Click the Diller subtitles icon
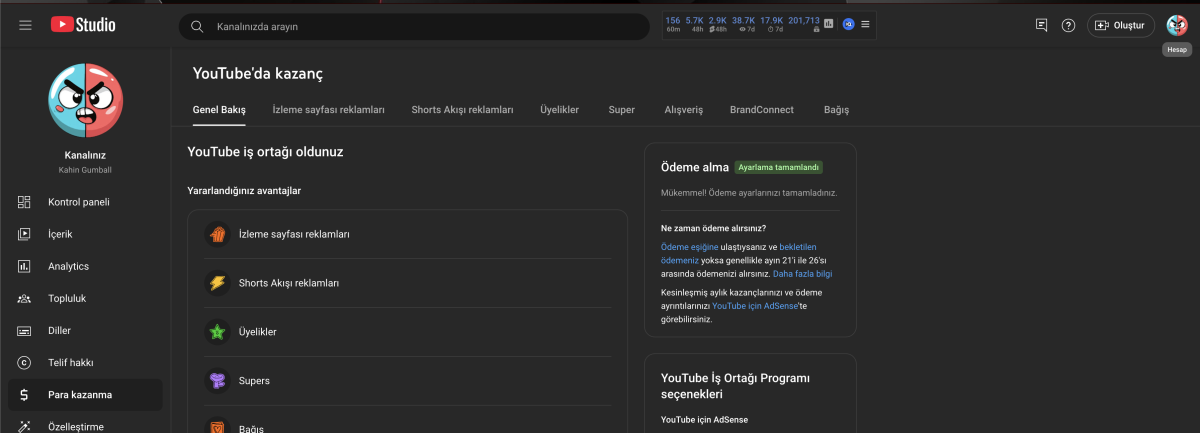Image resolution: width=1200 pixels, height=433 pixels. pos(24,330)
